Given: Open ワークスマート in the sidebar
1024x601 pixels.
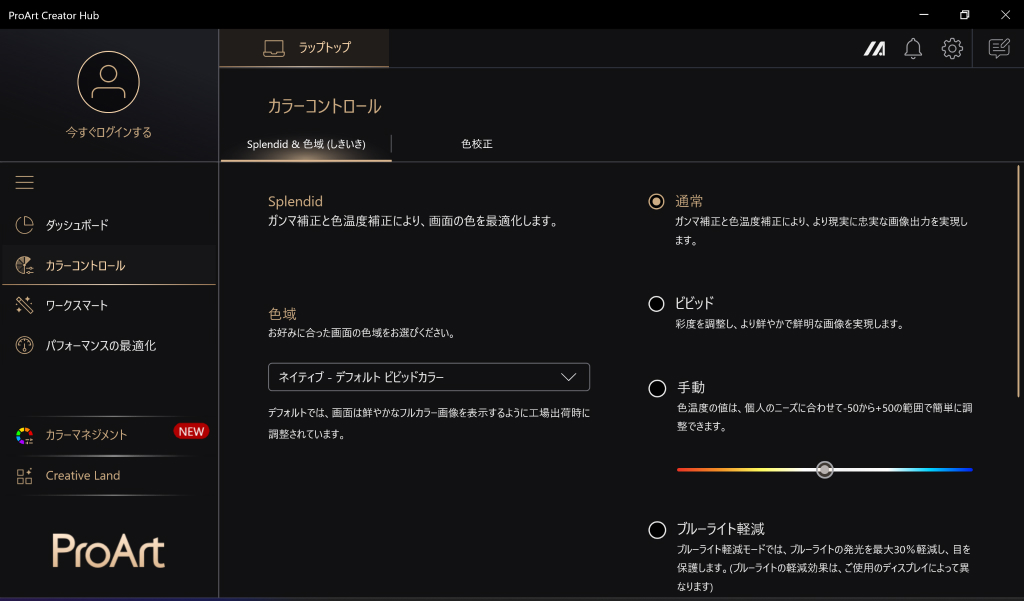Looking at the screenshot, I should (x=109, y=305).
